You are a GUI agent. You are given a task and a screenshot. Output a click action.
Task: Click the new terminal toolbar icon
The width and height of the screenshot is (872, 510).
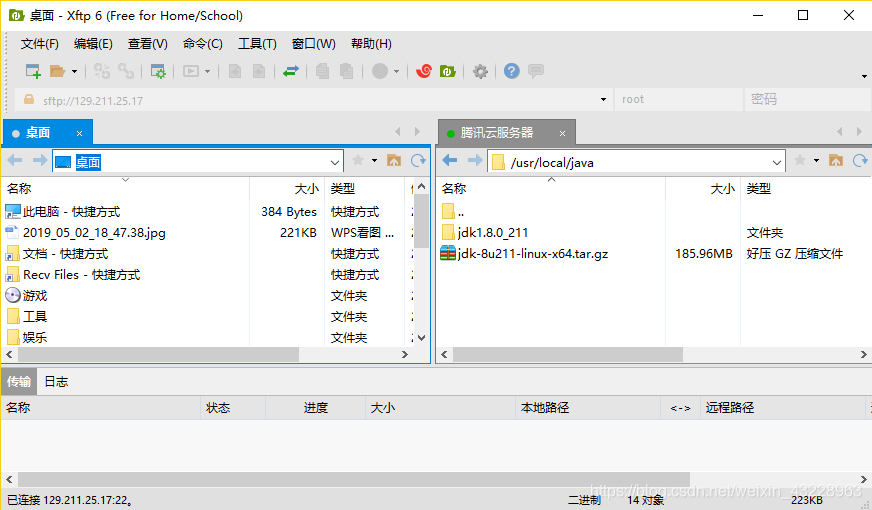coord(191,71)
